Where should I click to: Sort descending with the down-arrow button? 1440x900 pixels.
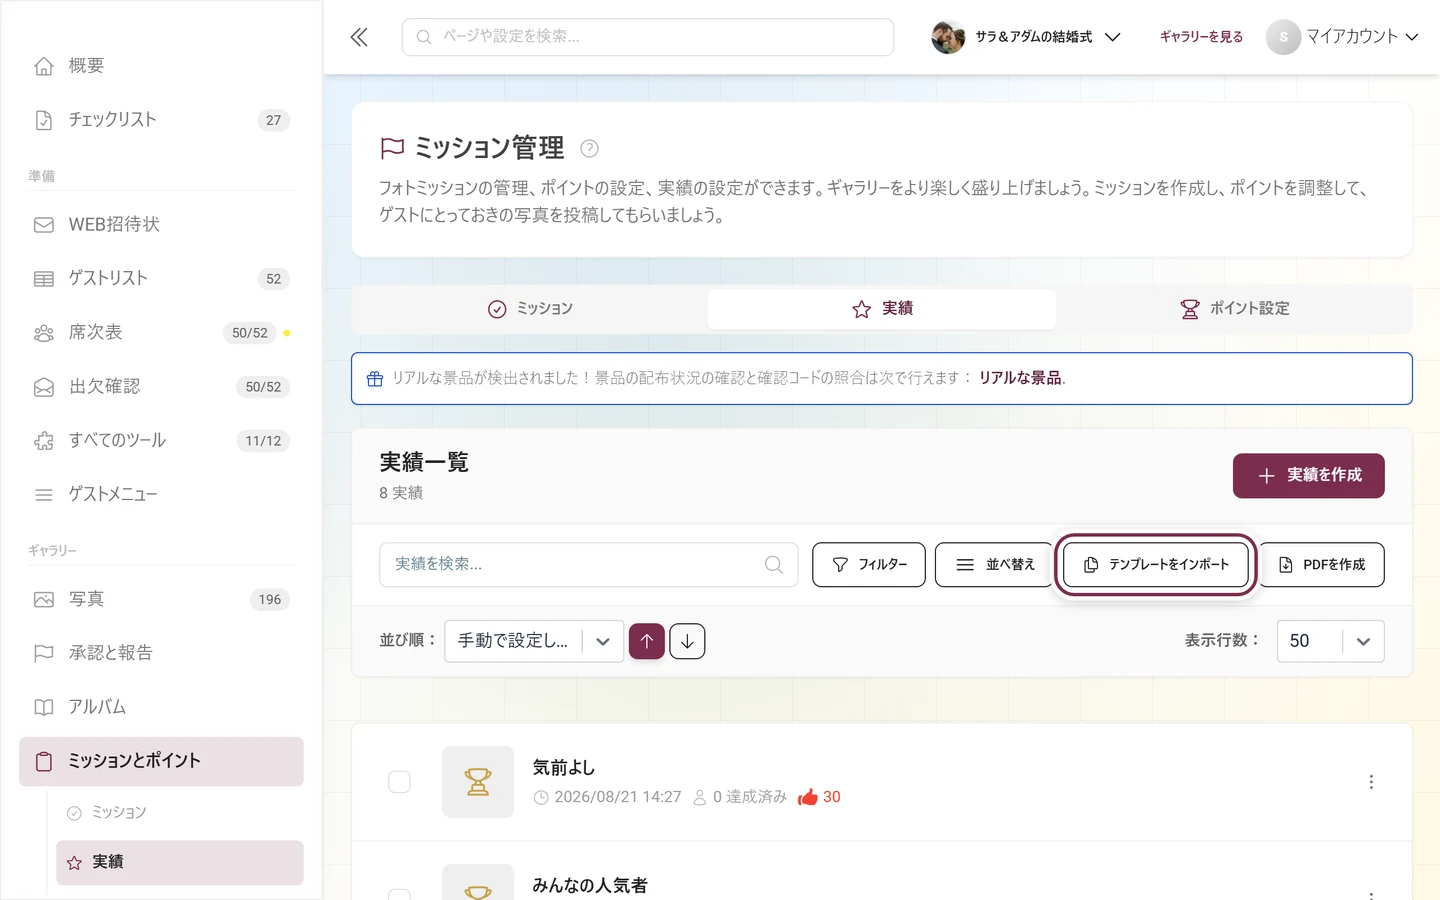[687, 641]
